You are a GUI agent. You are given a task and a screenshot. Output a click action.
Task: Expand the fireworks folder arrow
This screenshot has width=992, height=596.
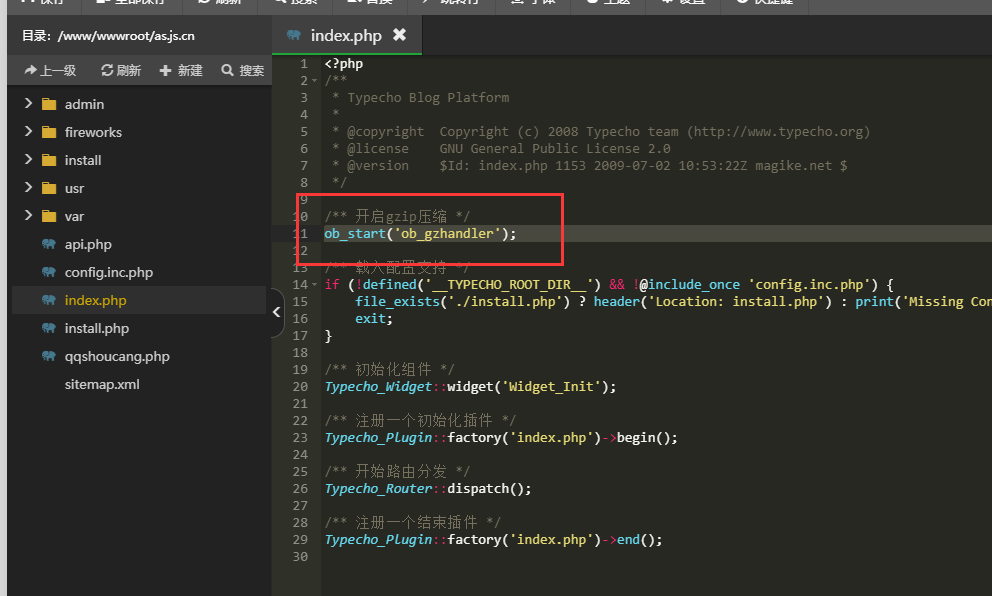click(27, 132)
